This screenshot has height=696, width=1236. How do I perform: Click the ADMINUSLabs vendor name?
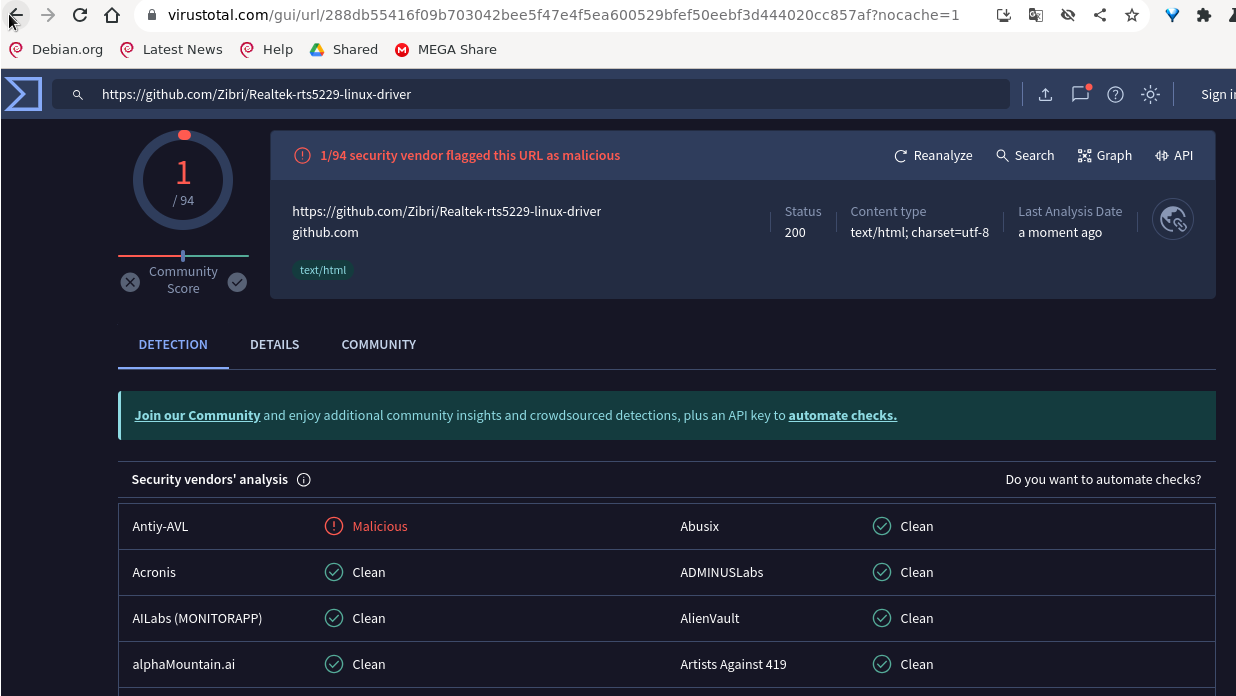pos(722,572)
